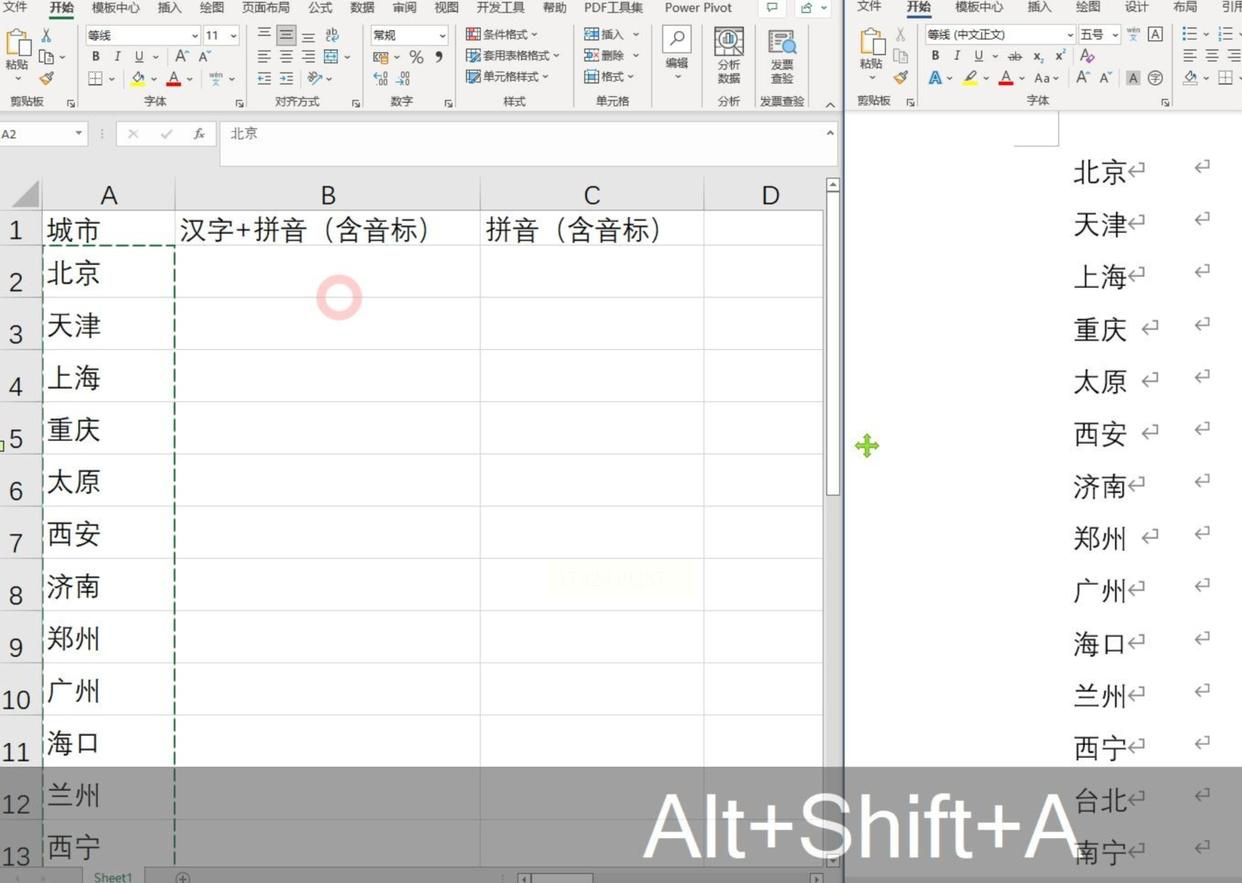The image size is (1242, 883).
Task: Toggle Superscript in Word ribbon
Action: [x=1060, y=56]
